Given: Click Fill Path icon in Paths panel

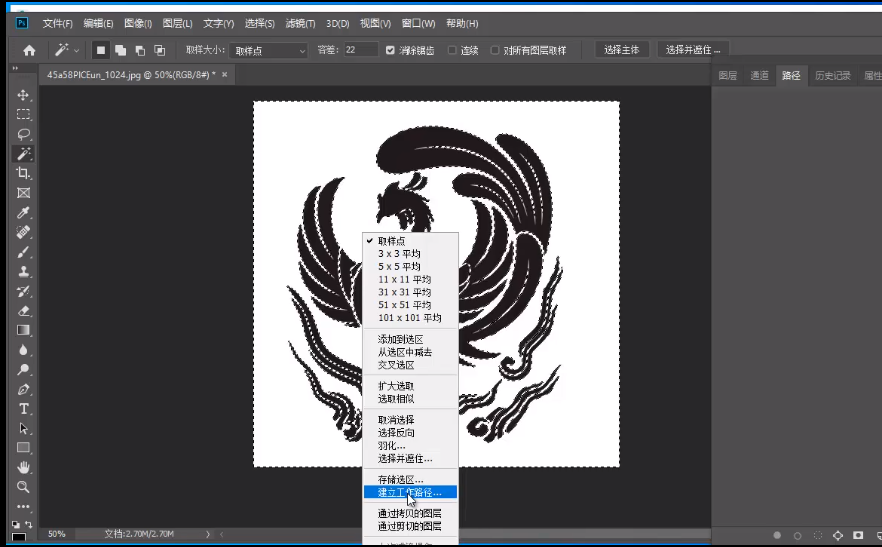Looking at the screenshot, I should [x=777, y=535].
